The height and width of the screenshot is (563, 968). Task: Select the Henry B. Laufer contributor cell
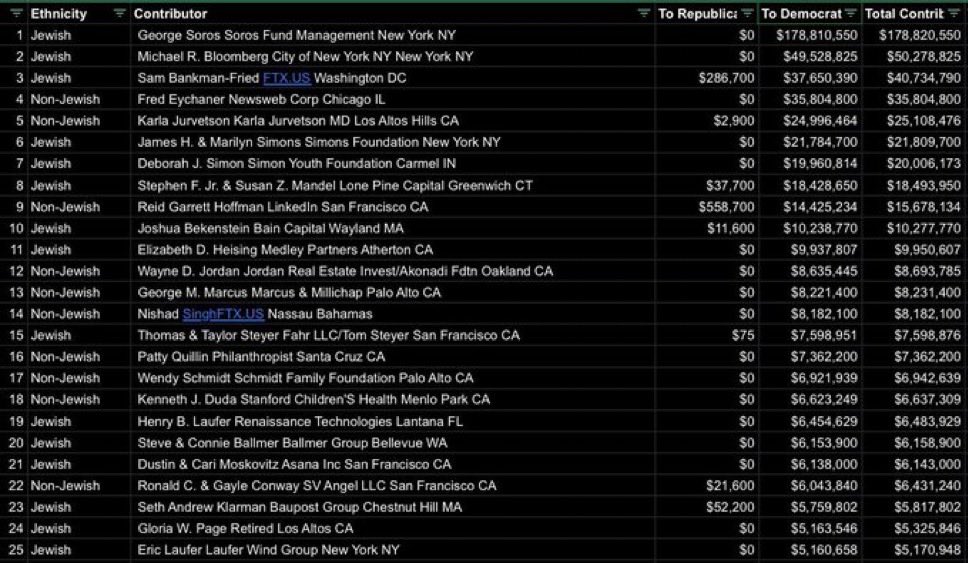pos(392,422)
